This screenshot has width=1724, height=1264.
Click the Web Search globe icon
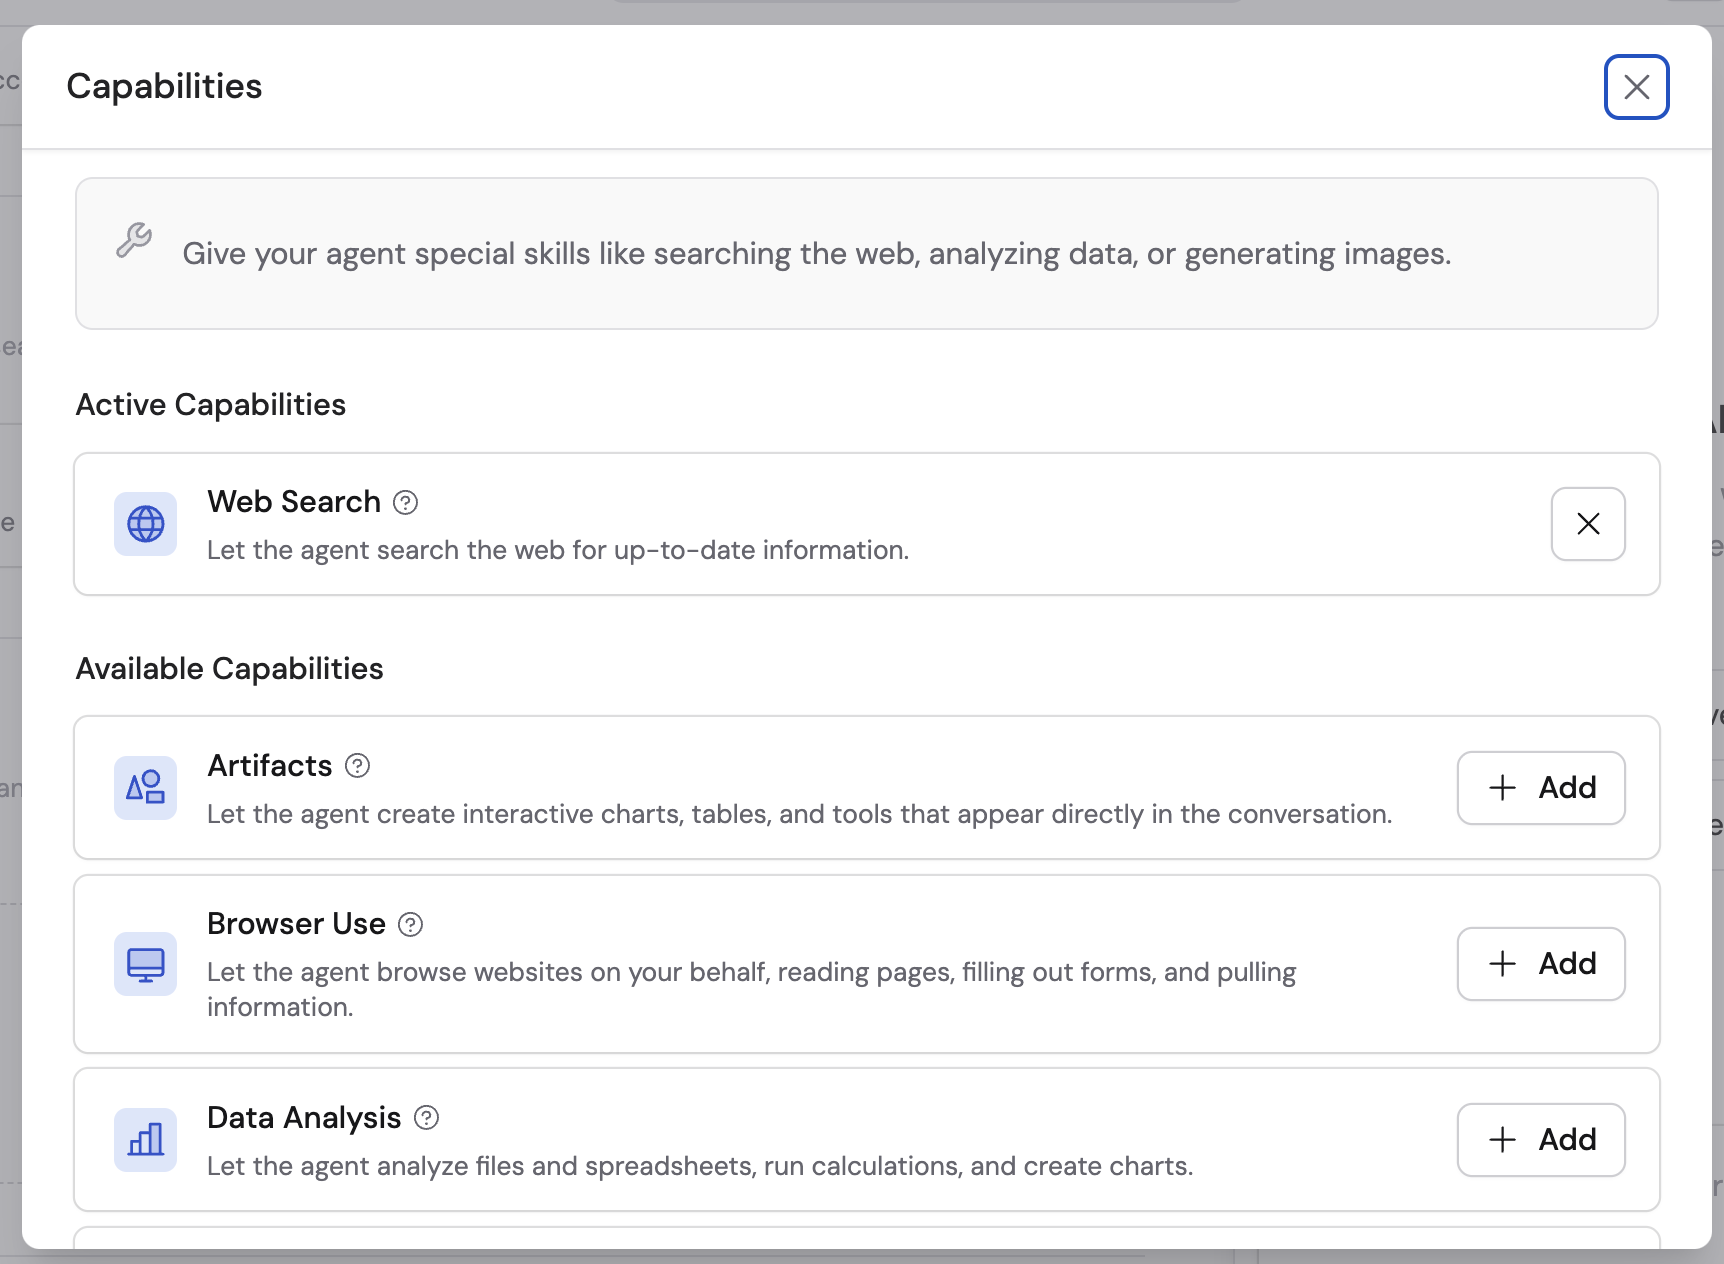145,523
